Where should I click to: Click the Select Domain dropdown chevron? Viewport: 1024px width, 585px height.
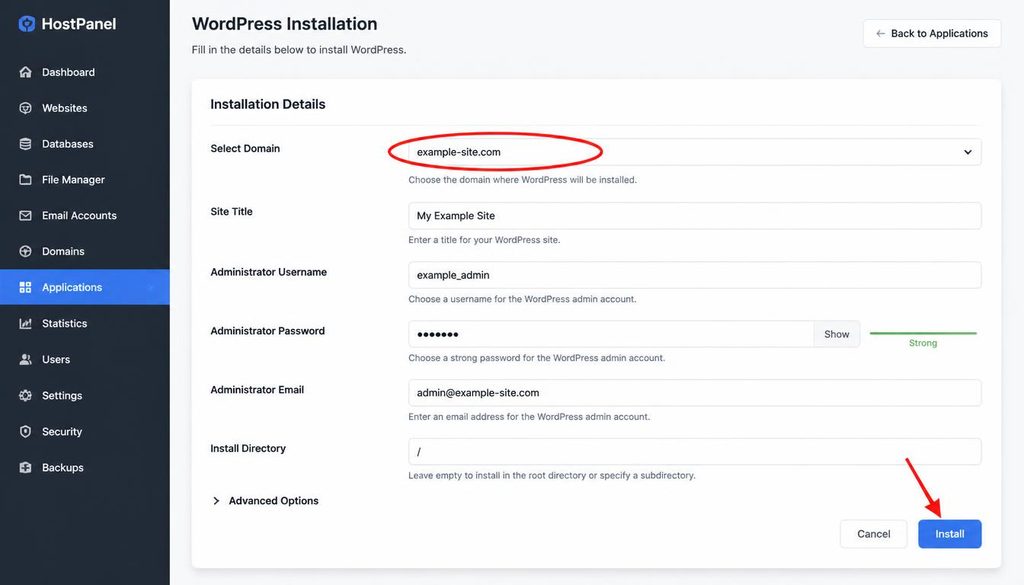tap(967, 152)
